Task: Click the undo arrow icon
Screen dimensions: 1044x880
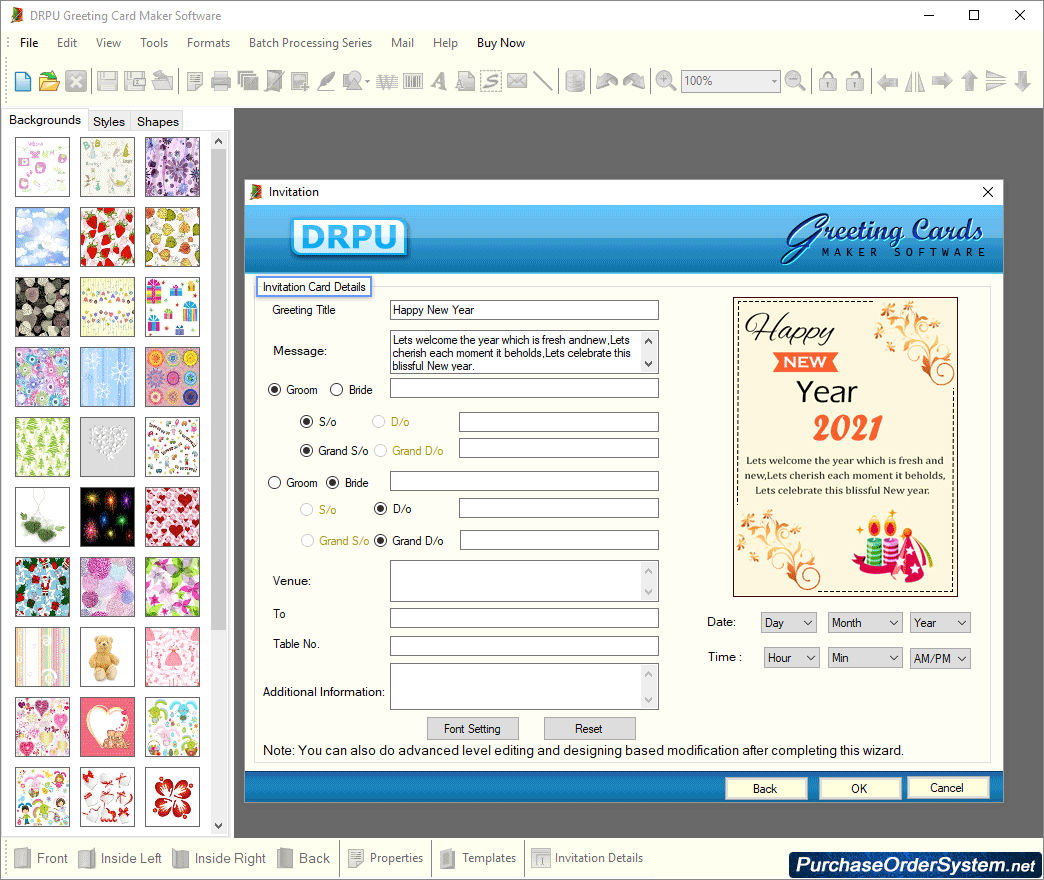Action: coord(607,81)
